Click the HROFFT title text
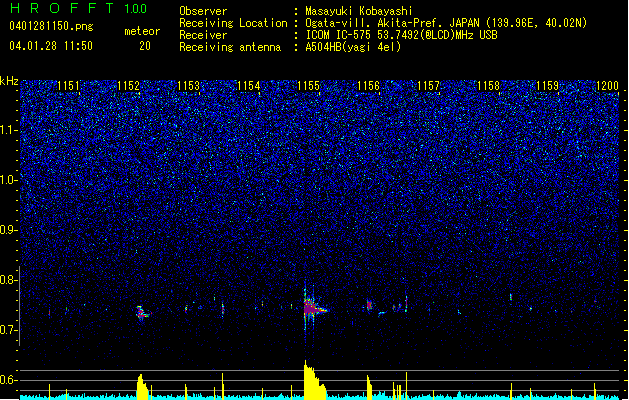The image size is (629, 400). (63, 8)
